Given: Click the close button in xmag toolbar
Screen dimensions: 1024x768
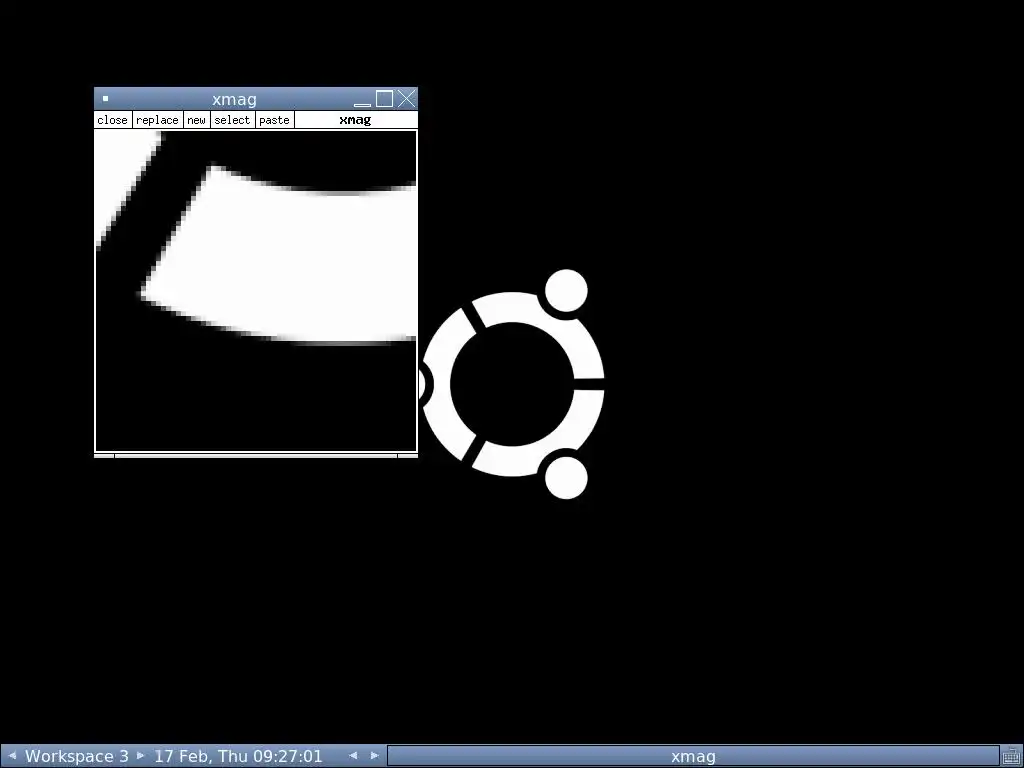Looking at the screenshot, I should (112, 120).
